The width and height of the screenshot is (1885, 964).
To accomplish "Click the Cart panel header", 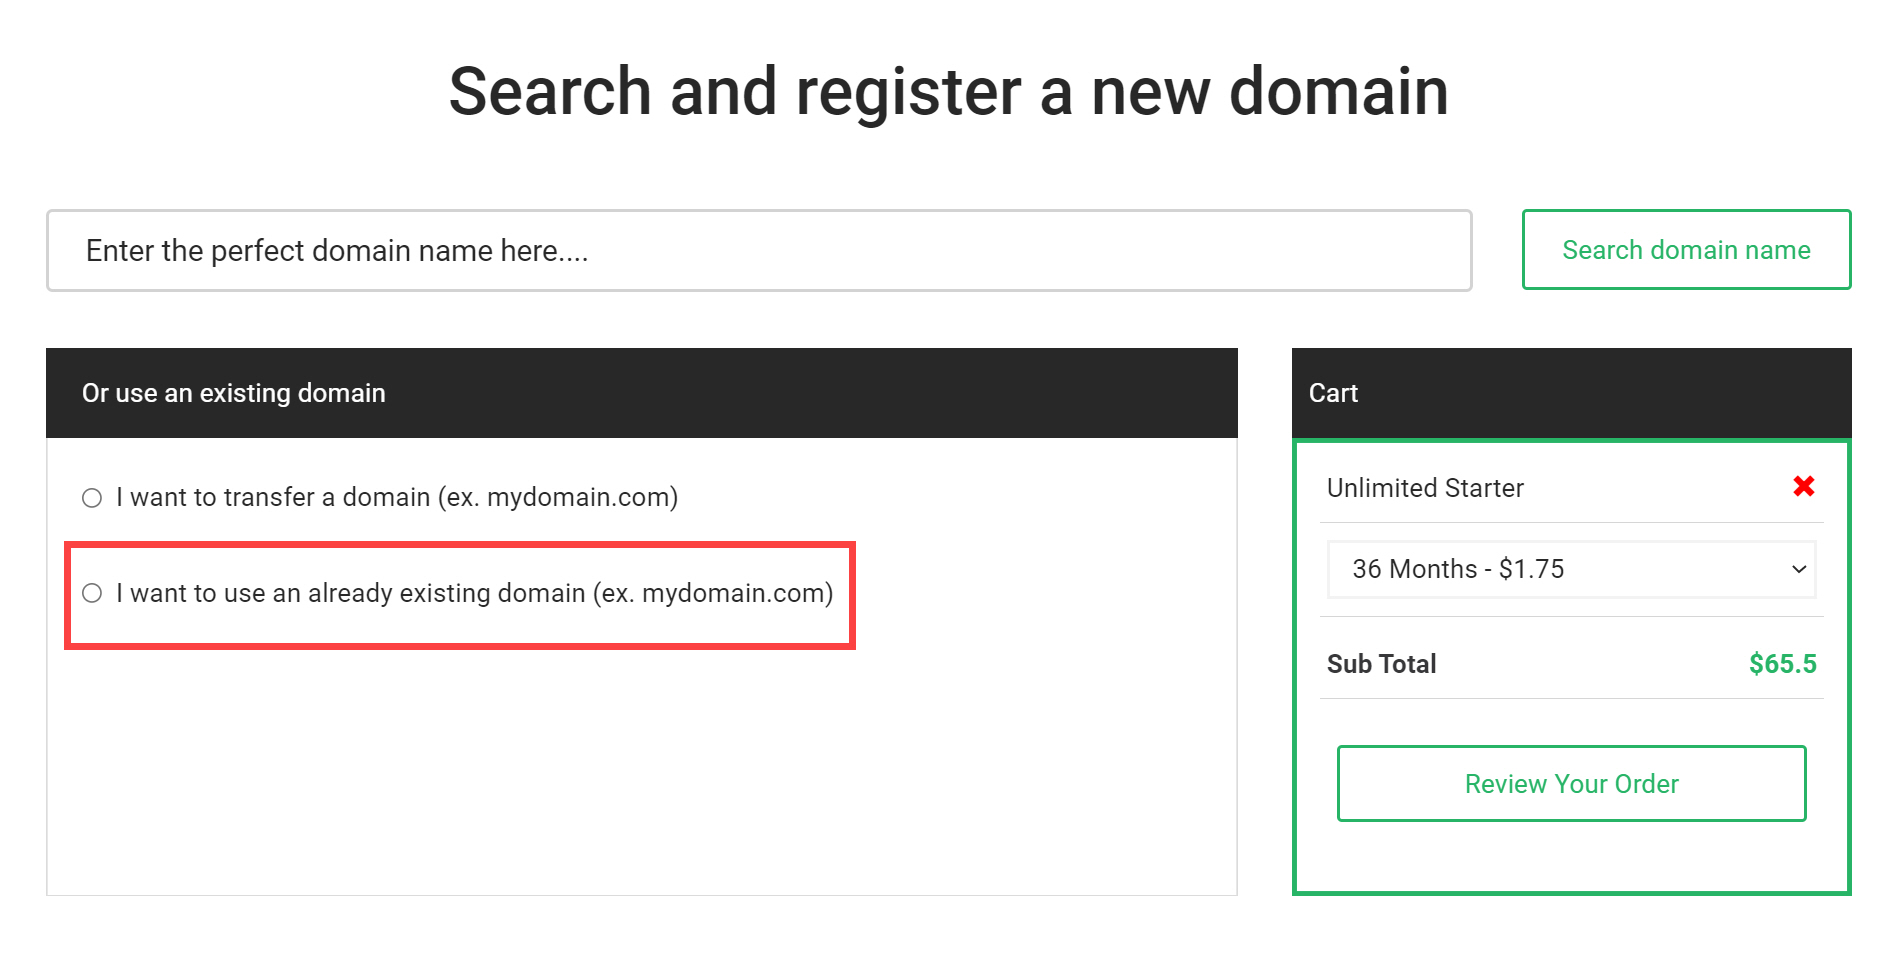I will click(x=1571, y=393).
